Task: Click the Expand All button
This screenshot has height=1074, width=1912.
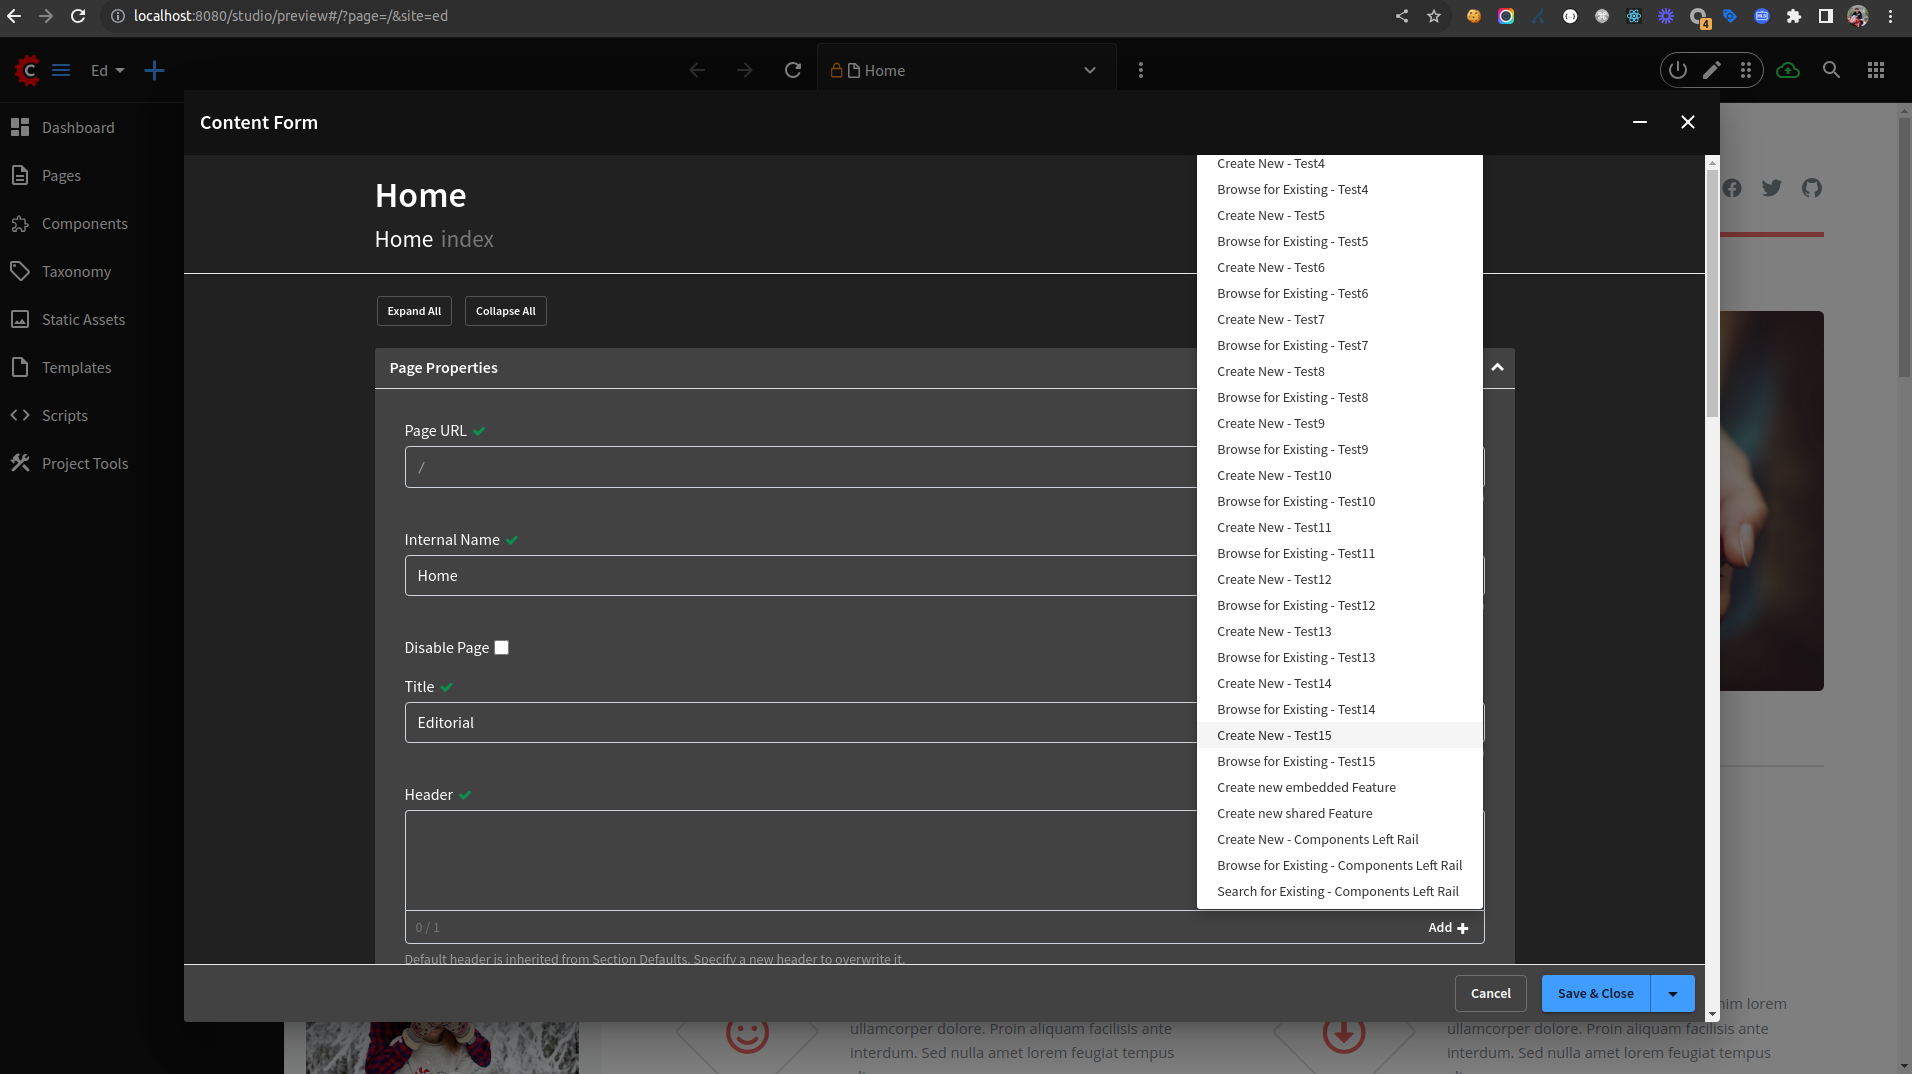Action: point(414,310)
